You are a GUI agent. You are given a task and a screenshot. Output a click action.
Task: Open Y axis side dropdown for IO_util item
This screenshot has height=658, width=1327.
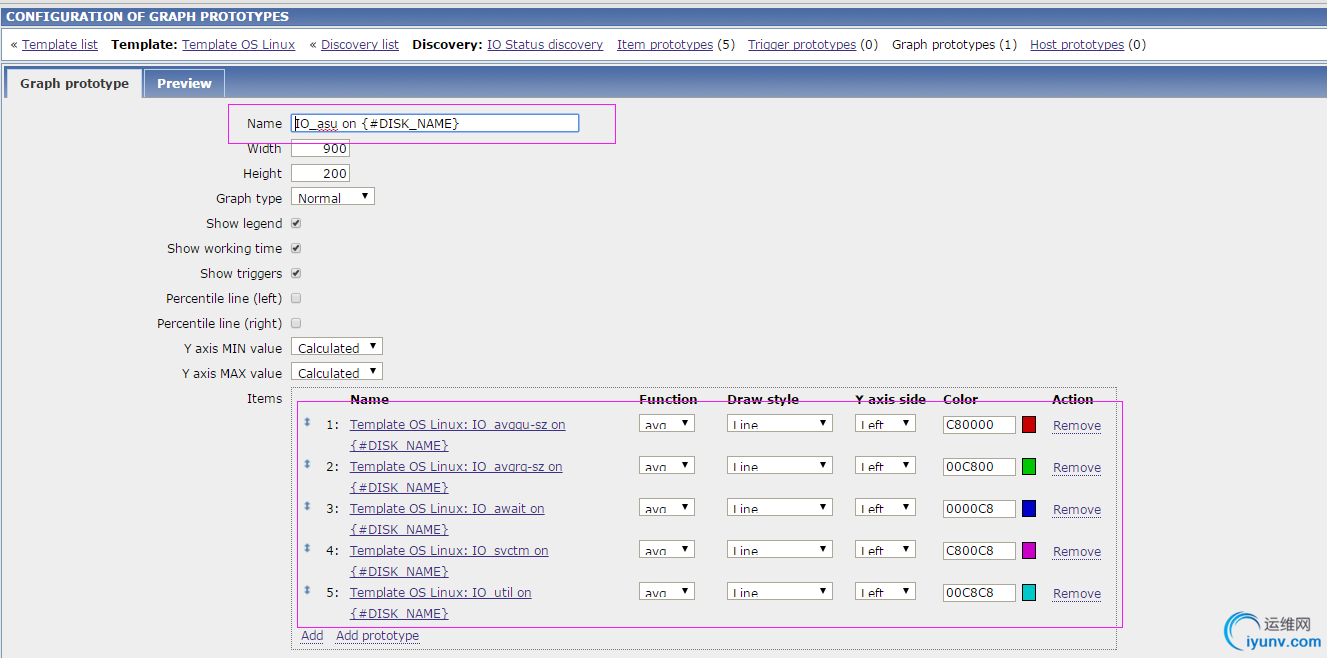pyautogui.click(x=885, y=592)
